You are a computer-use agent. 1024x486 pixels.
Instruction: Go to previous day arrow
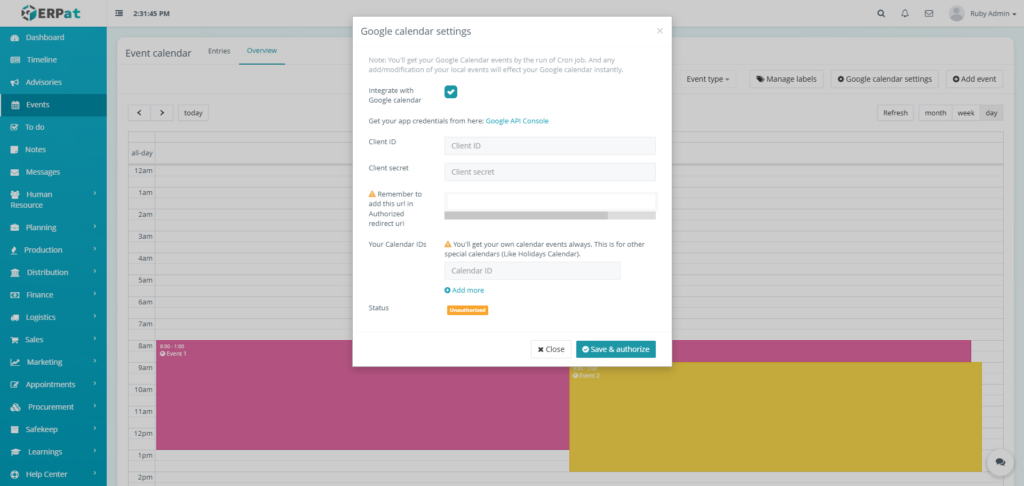pyautogui.click(x=139, y=112)
